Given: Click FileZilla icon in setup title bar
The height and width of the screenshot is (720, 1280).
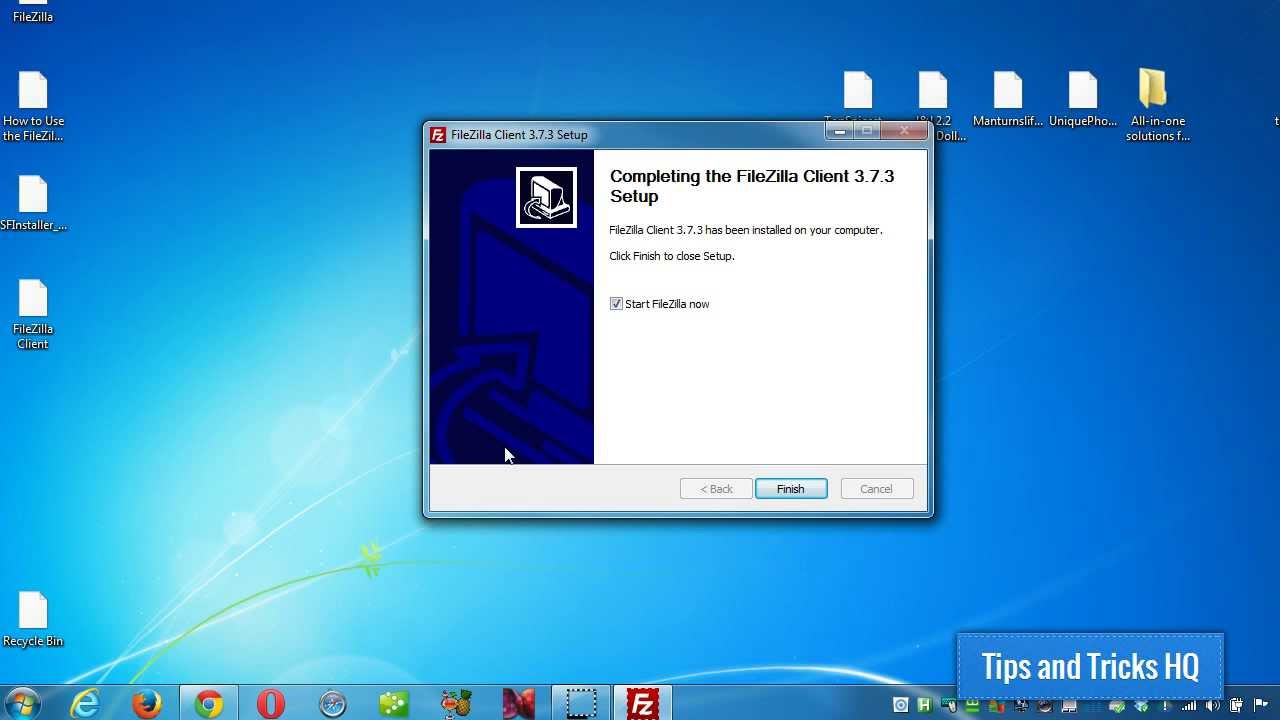Looking at the screenshot, I should 438,135.
